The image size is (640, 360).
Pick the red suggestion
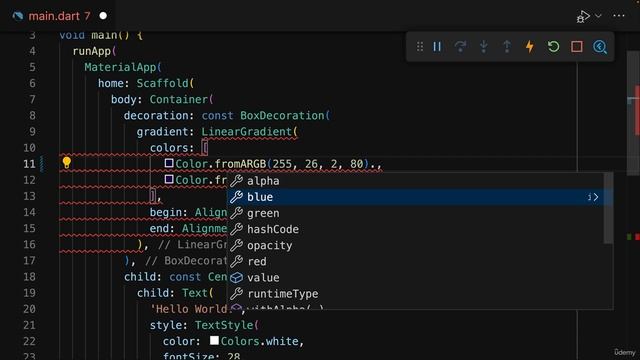click(x=416, y=261)
